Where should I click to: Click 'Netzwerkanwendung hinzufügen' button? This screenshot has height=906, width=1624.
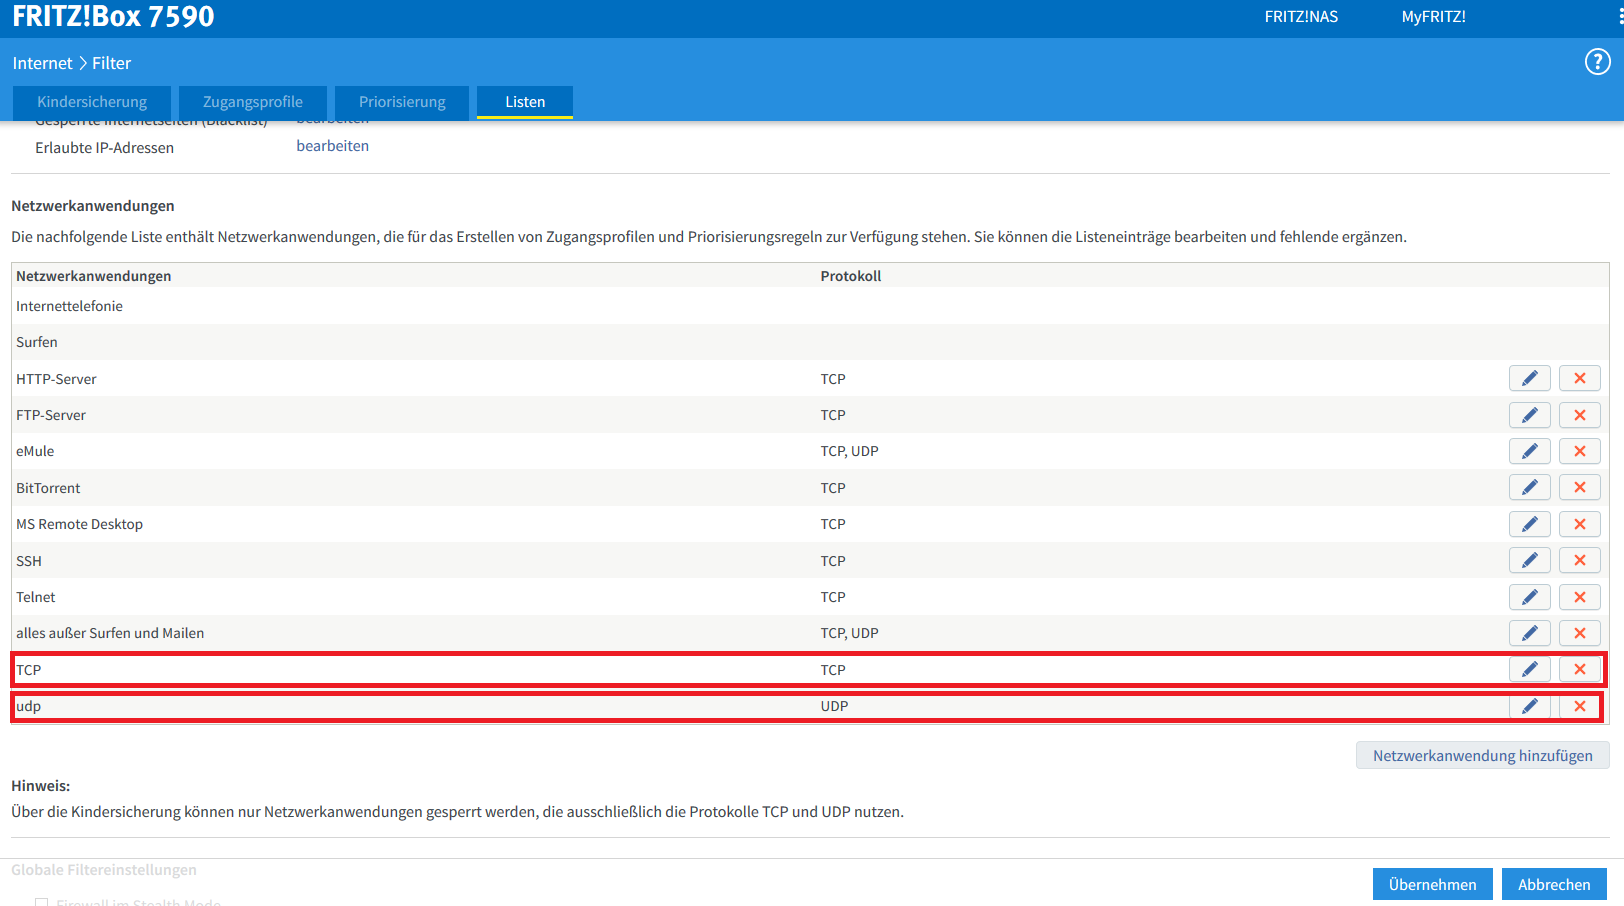(1482, 755)
